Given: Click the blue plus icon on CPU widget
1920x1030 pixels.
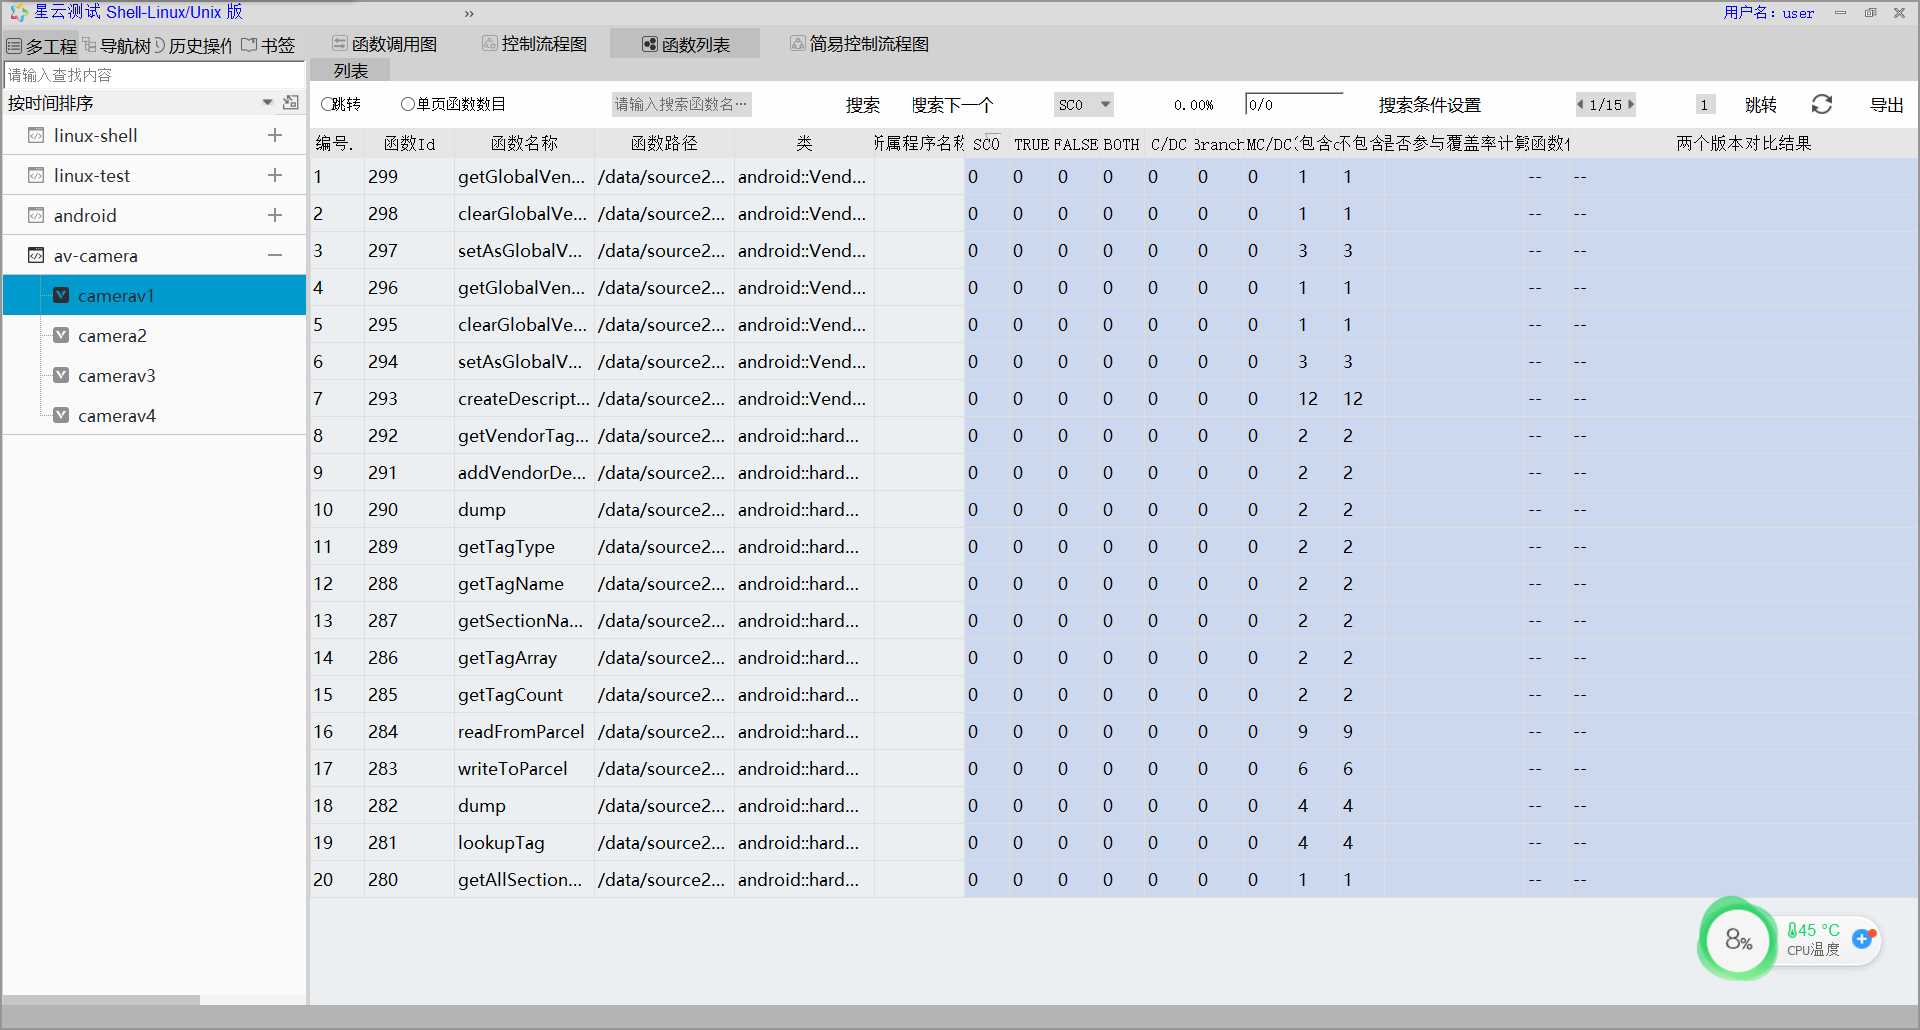Looking at the screenshot, I should pos(1861,939).
